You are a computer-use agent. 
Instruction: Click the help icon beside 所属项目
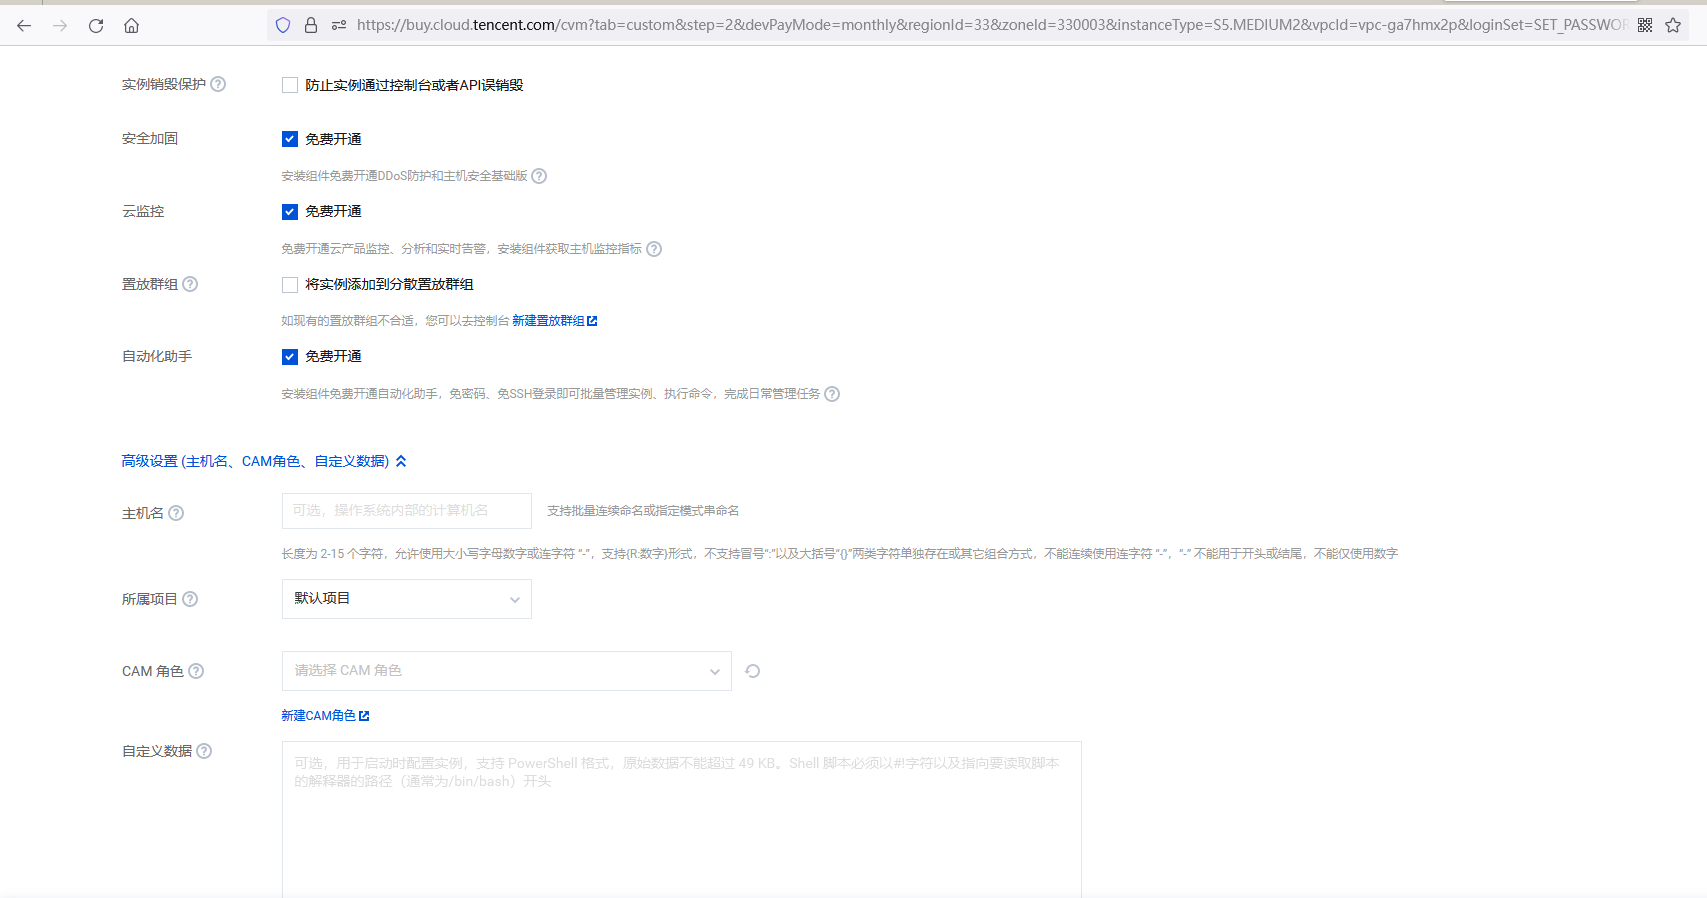(190, 599)
